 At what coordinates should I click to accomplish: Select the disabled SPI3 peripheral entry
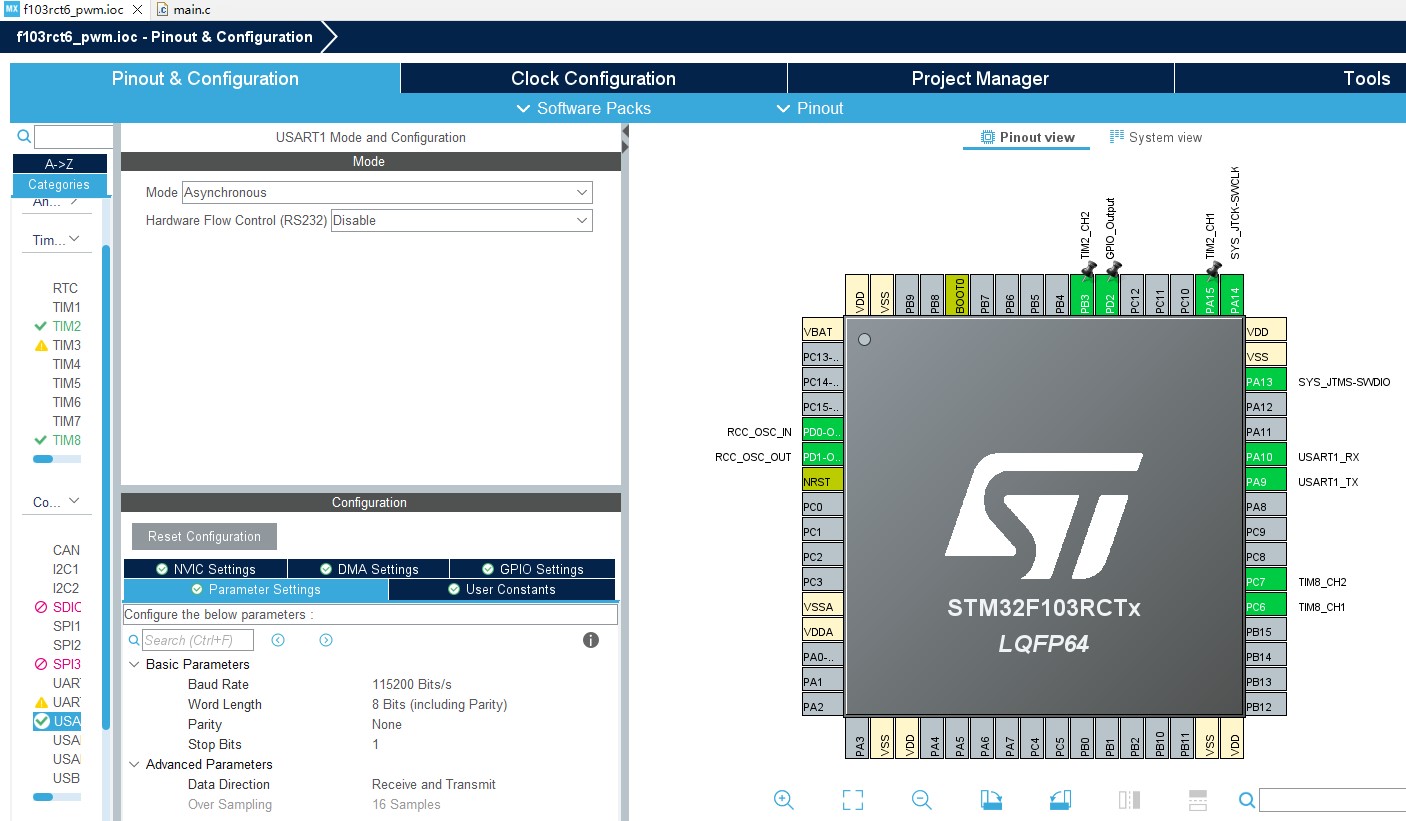tap(66, 664)
